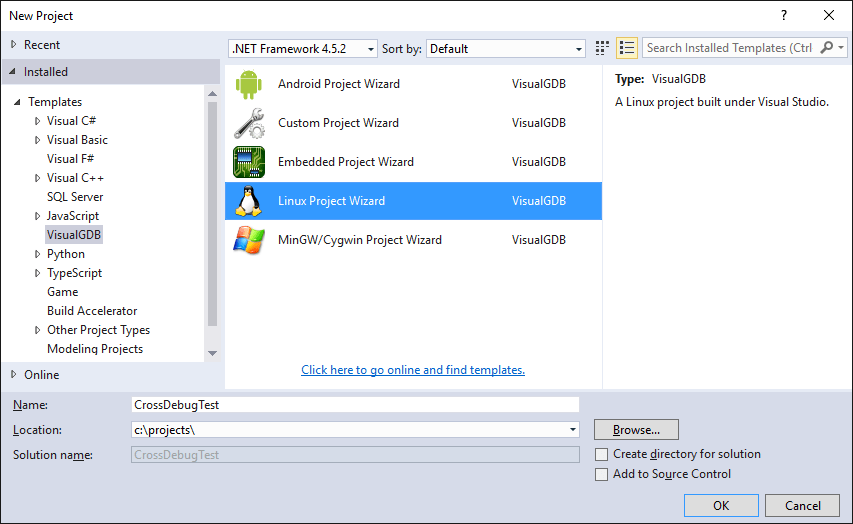Expand the Visual C# node arrow
Viewport: 853px width, 524px height.
[x=37, y=121]
